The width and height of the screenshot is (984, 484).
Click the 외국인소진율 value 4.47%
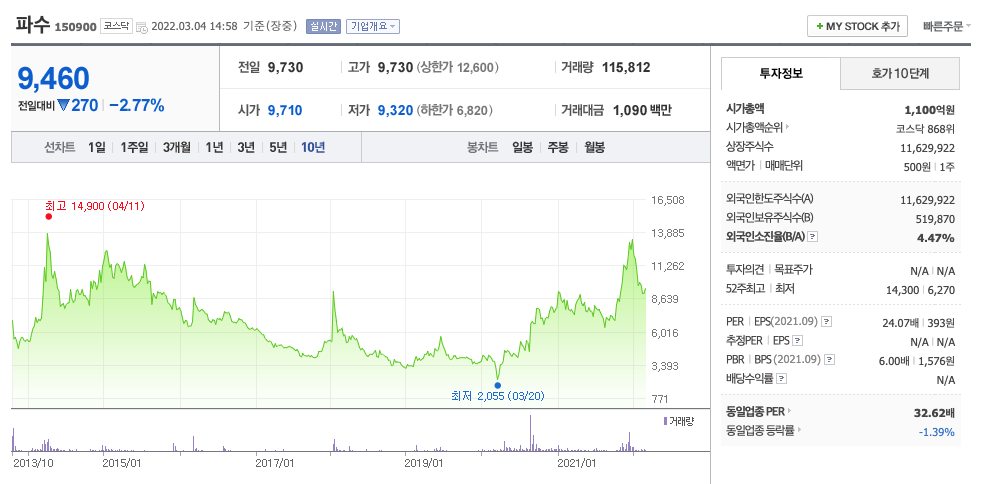(x=936, y=238)
